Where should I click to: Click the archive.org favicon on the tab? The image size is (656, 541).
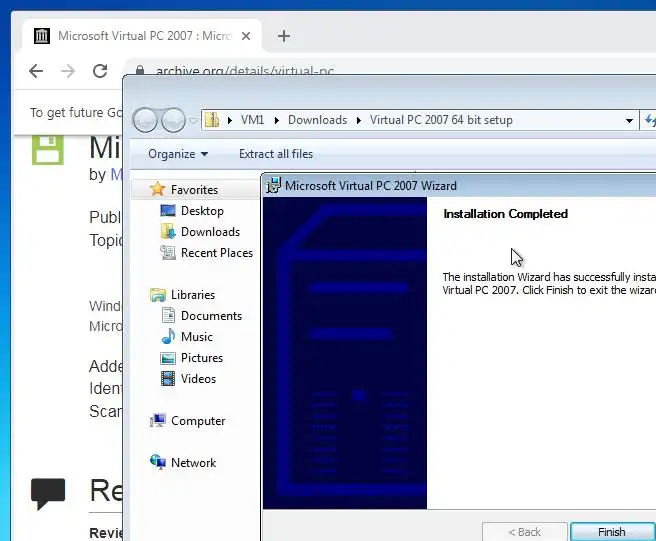[42, 36]
